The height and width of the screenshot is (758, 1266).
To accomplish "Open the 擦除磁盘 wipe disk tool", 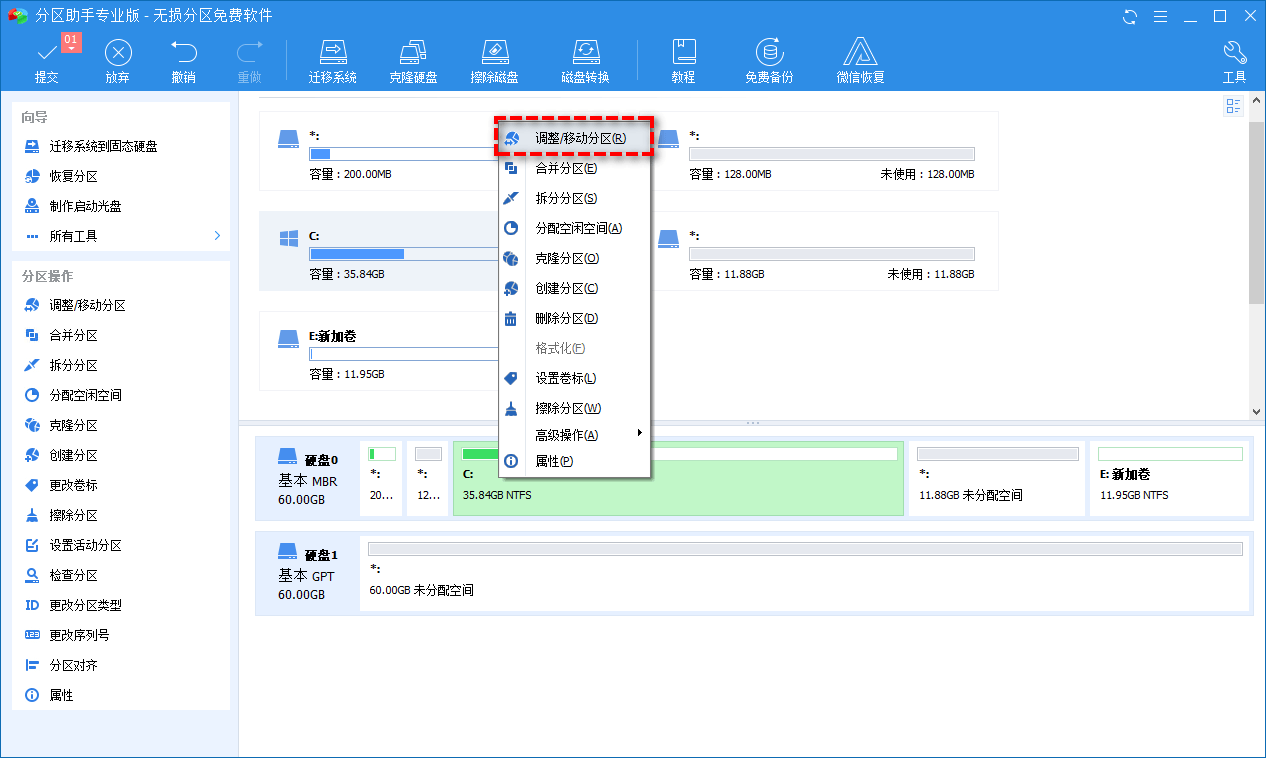I will [x=494, y=60].
